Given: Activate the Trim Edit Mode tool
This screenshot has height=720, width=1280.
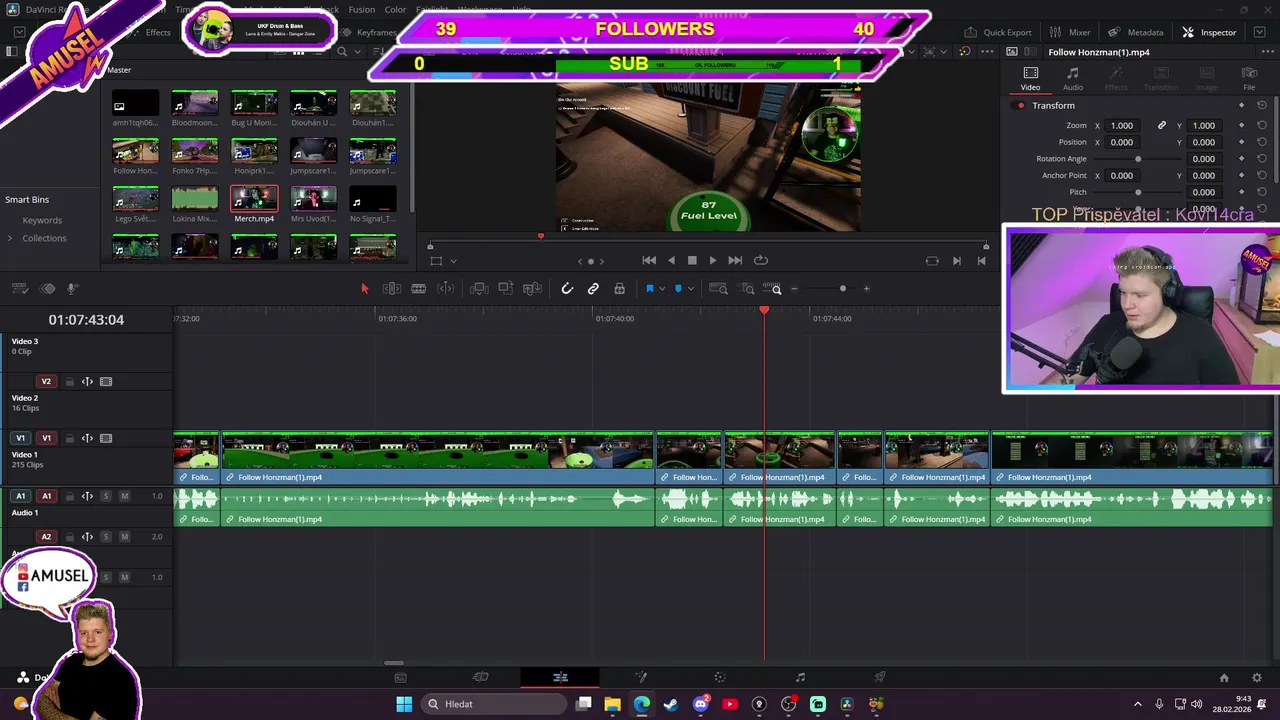Looking at the screenshot, I should pyautogui.click(x=392, y=289).
